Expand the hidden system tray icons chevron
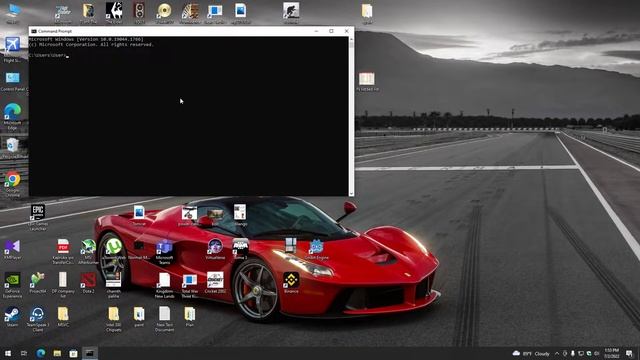Viewport: 640px width, 360px height. click(x=557, y=353)
